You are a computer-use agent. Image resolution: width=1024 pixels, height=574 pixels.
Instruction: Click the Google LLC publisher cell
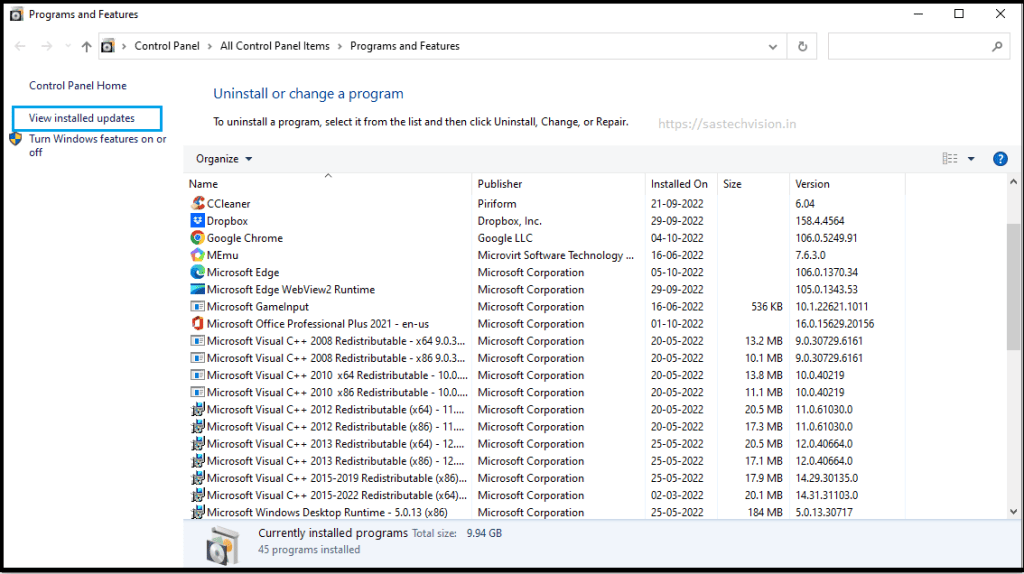coord(505,238)
